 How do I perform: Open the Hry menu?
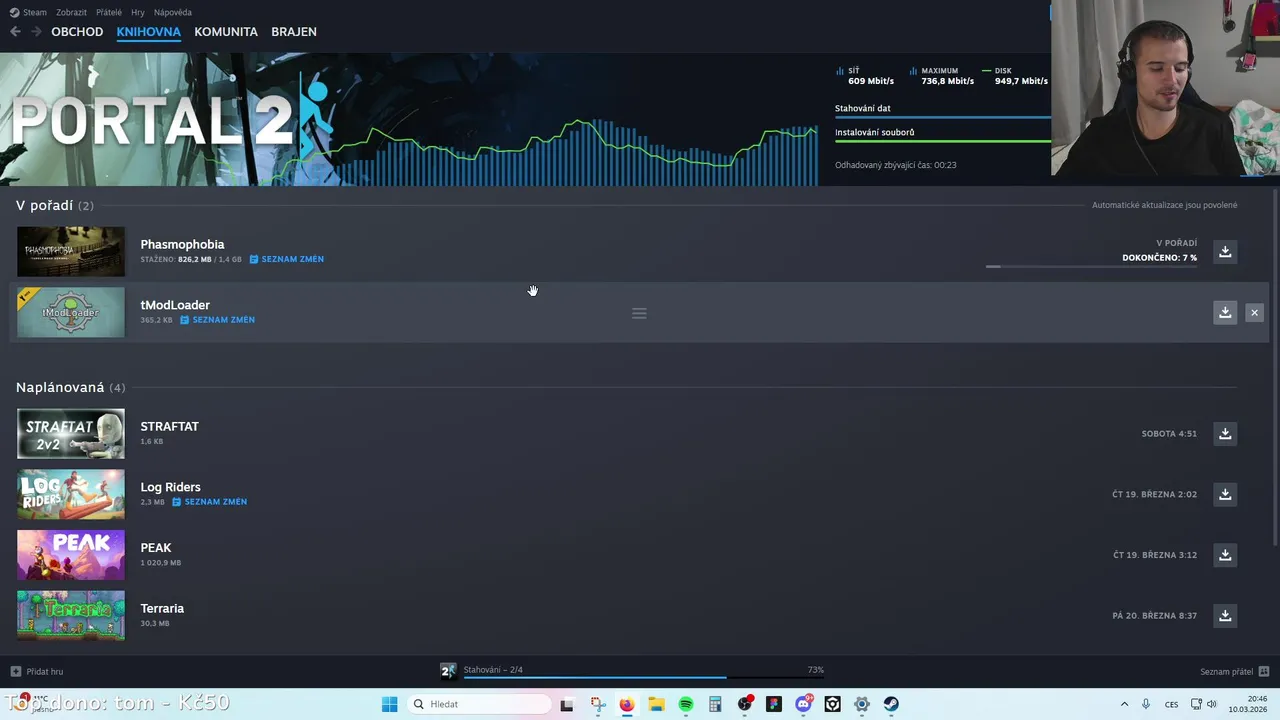pos(138,12)
